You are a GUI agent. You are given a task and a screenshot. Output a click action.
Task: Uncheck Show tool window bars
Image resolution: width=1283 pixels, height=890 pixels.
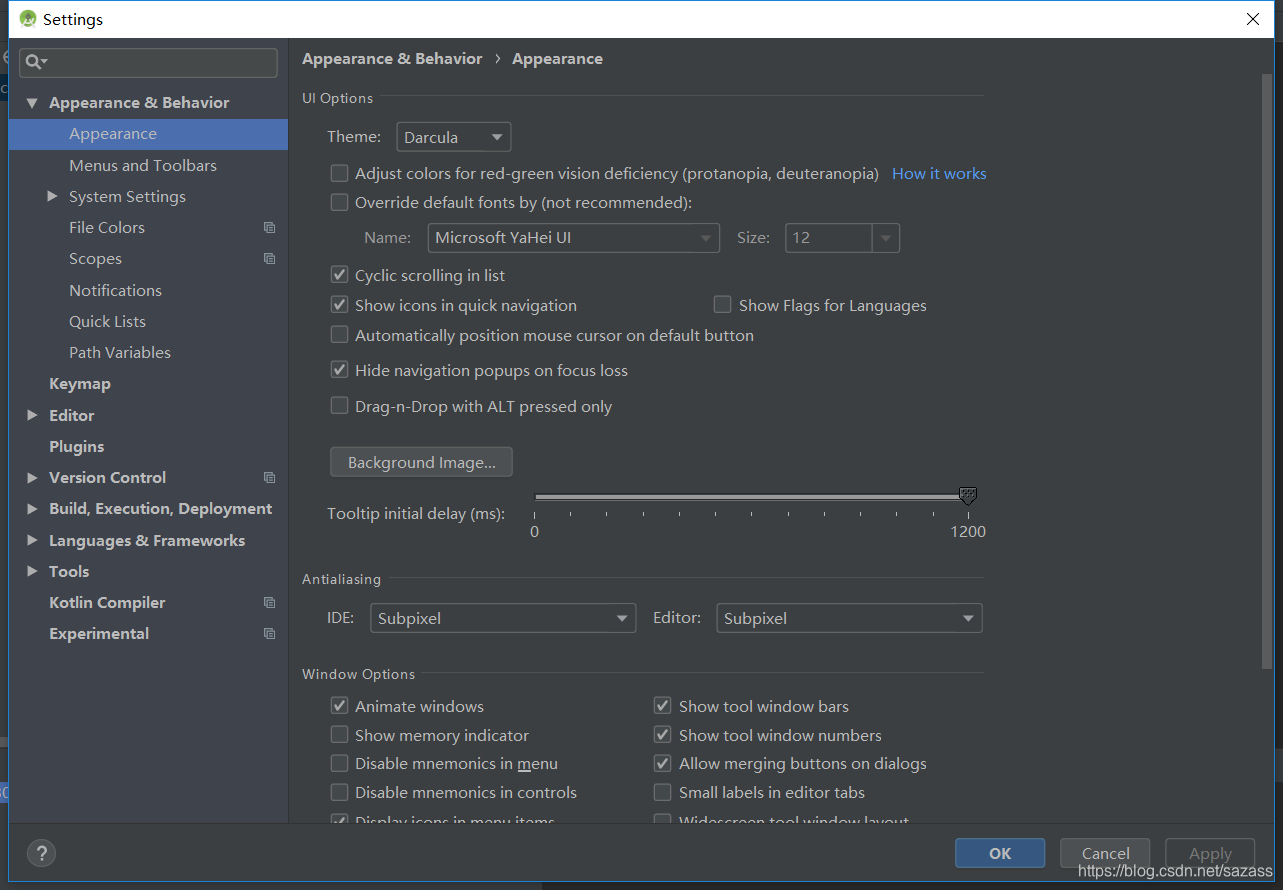tap(662, 706)
